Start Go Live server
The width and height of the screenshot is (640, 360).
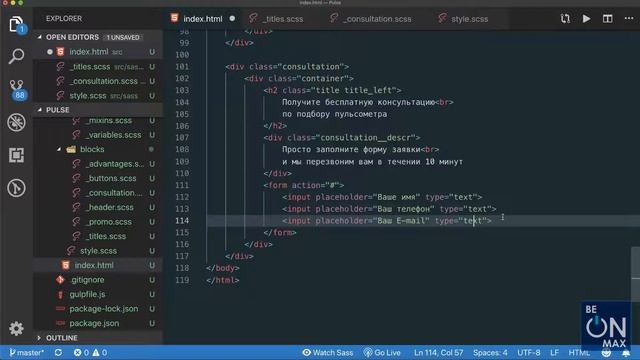[x=382, y=353]
